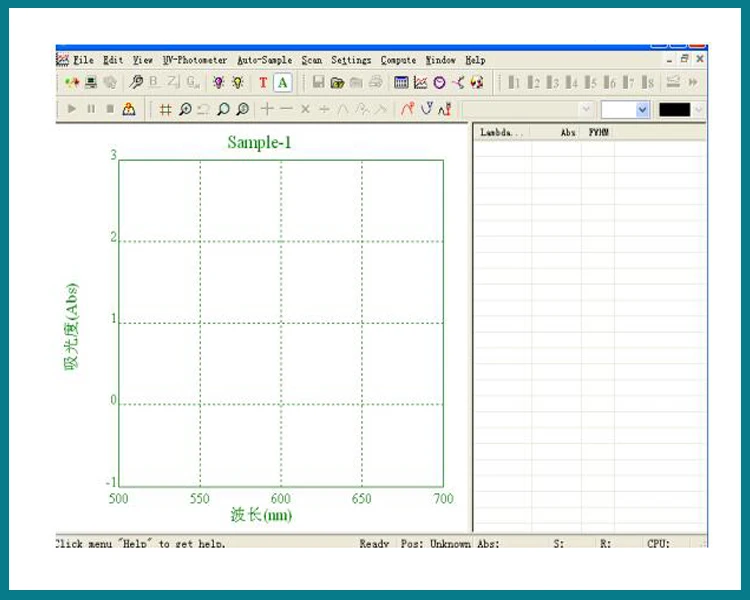The height and width of the screenshot is (600, 750).
Task: Click the stop scan button
Action: tap(110, 109)
